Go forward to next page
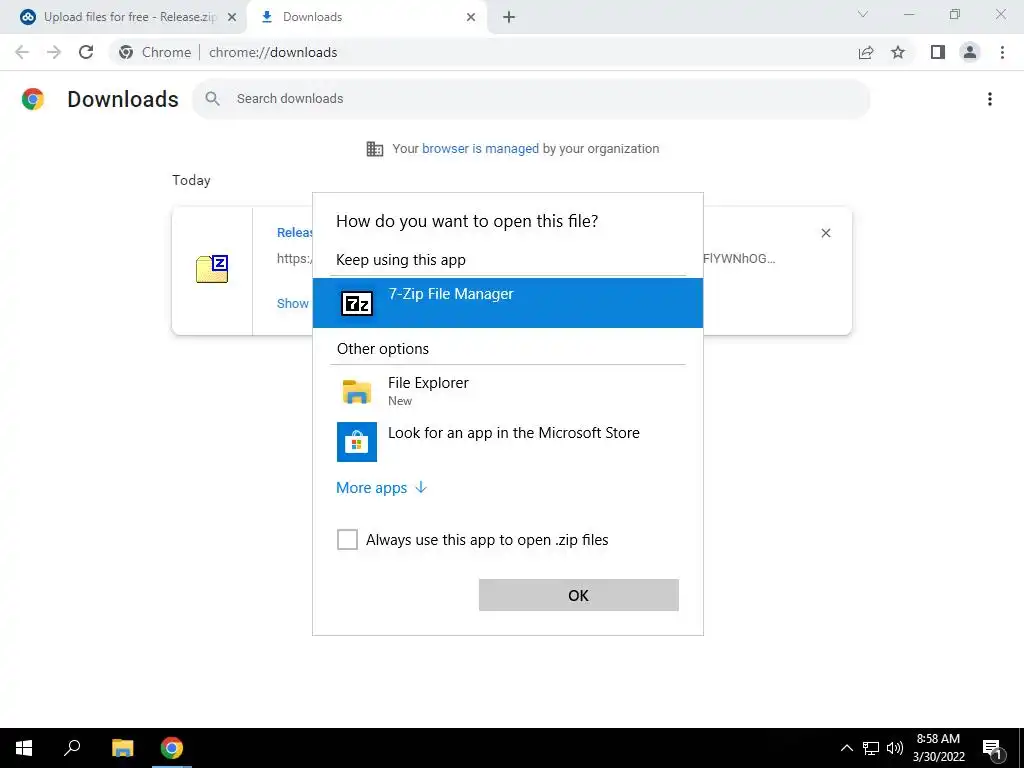This screenshot has width=1024, height=768. click(54, 52)
